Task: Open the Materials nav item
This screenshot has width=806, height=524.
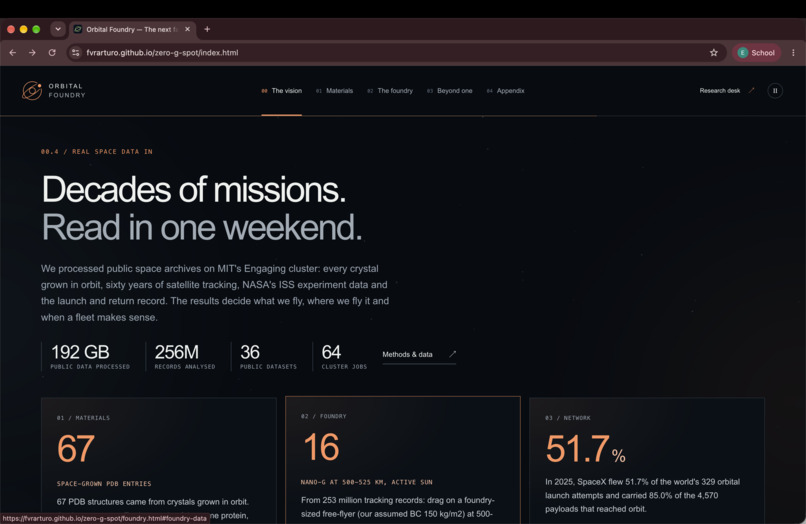Action: (x=335, y=91)
